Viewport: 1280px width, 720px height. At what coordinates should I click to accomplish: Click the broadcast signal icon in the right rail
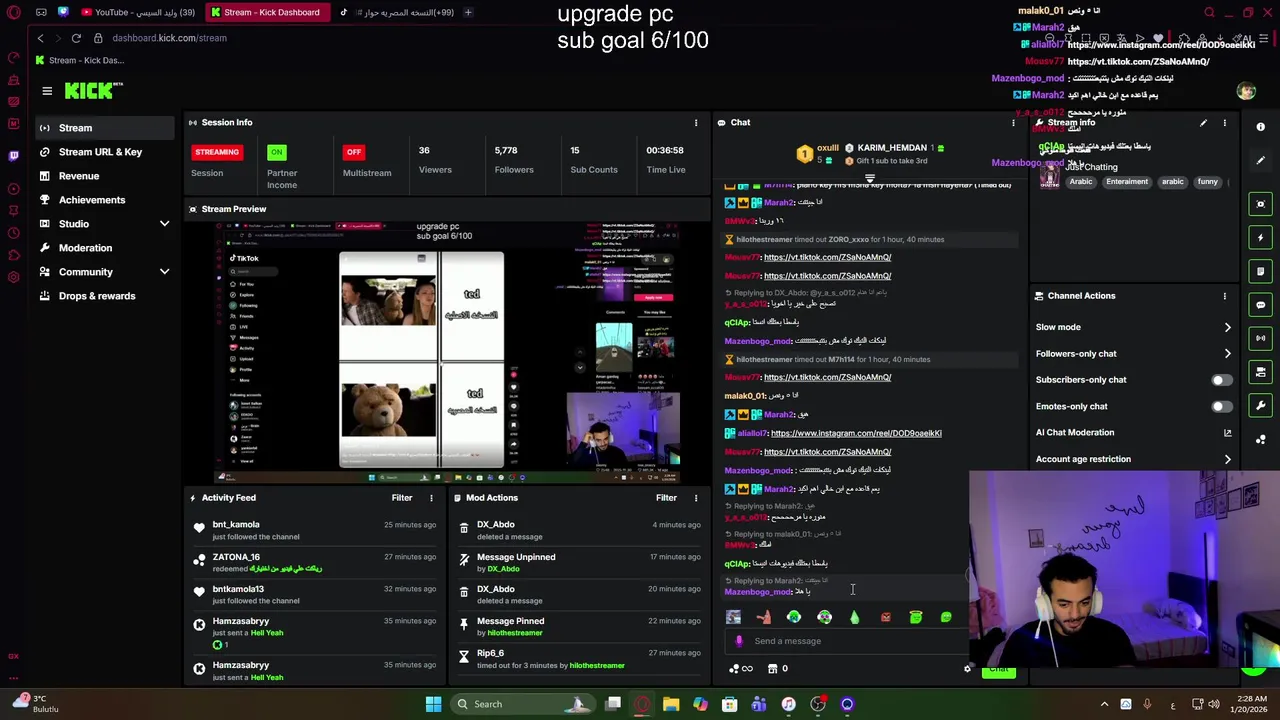(x=1260, y=338)
